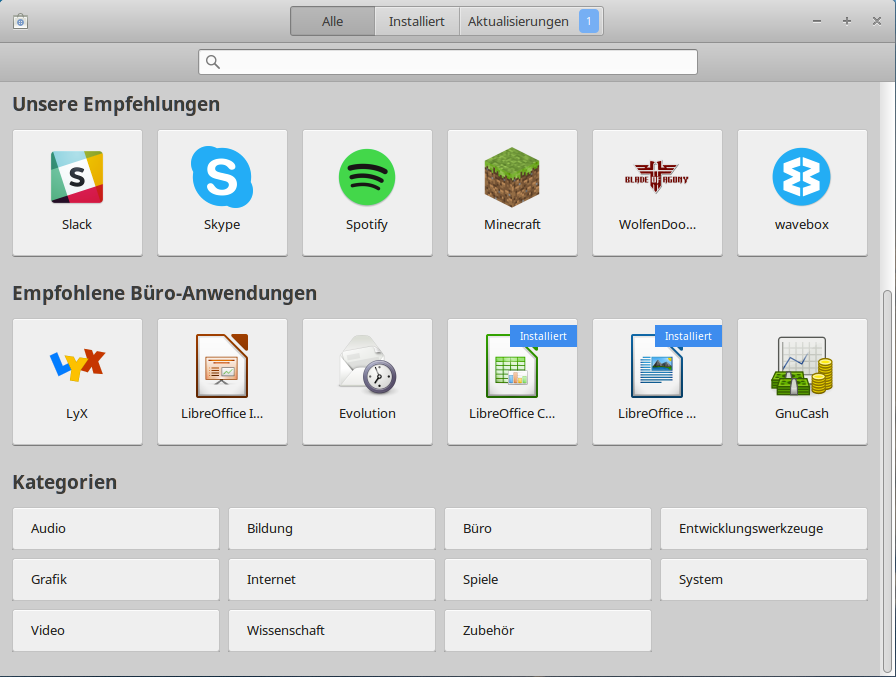
Task: Click the search input field
Action: point(448,62)
